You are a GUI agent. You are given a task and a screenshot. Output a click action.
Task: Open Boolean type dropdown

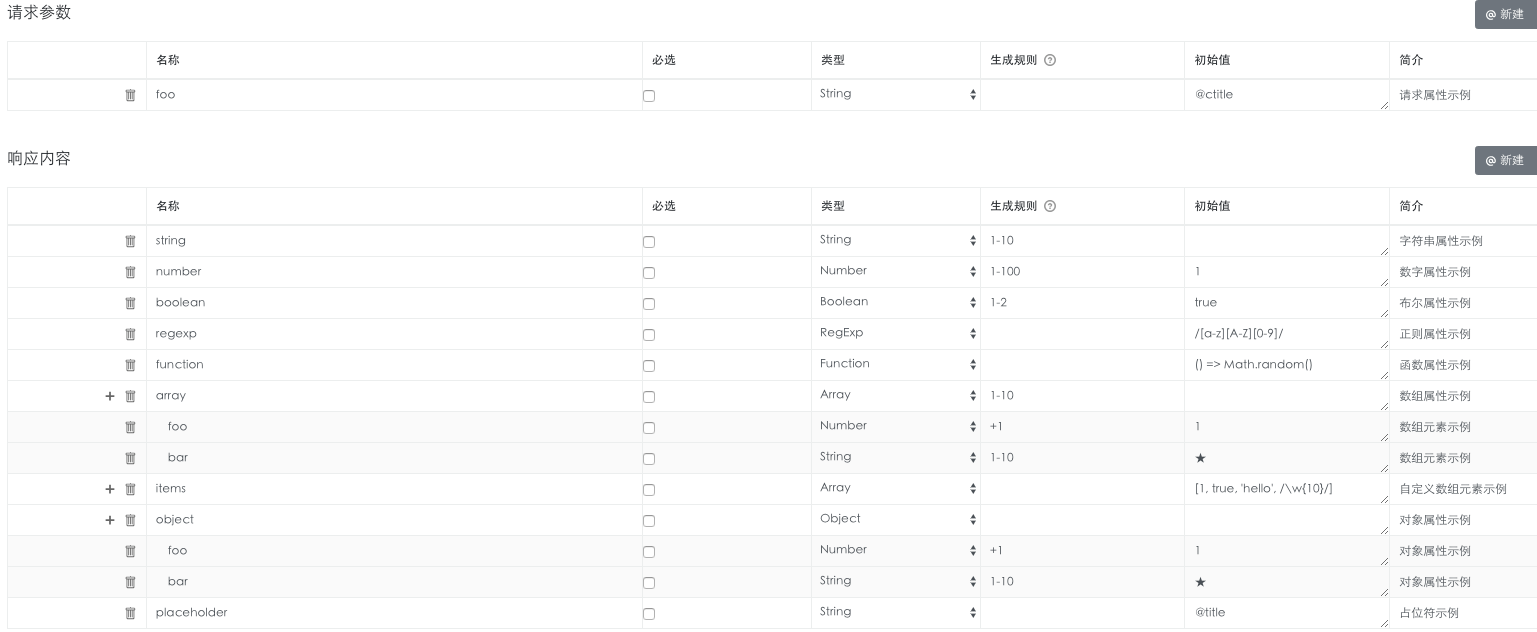[896, 302]
